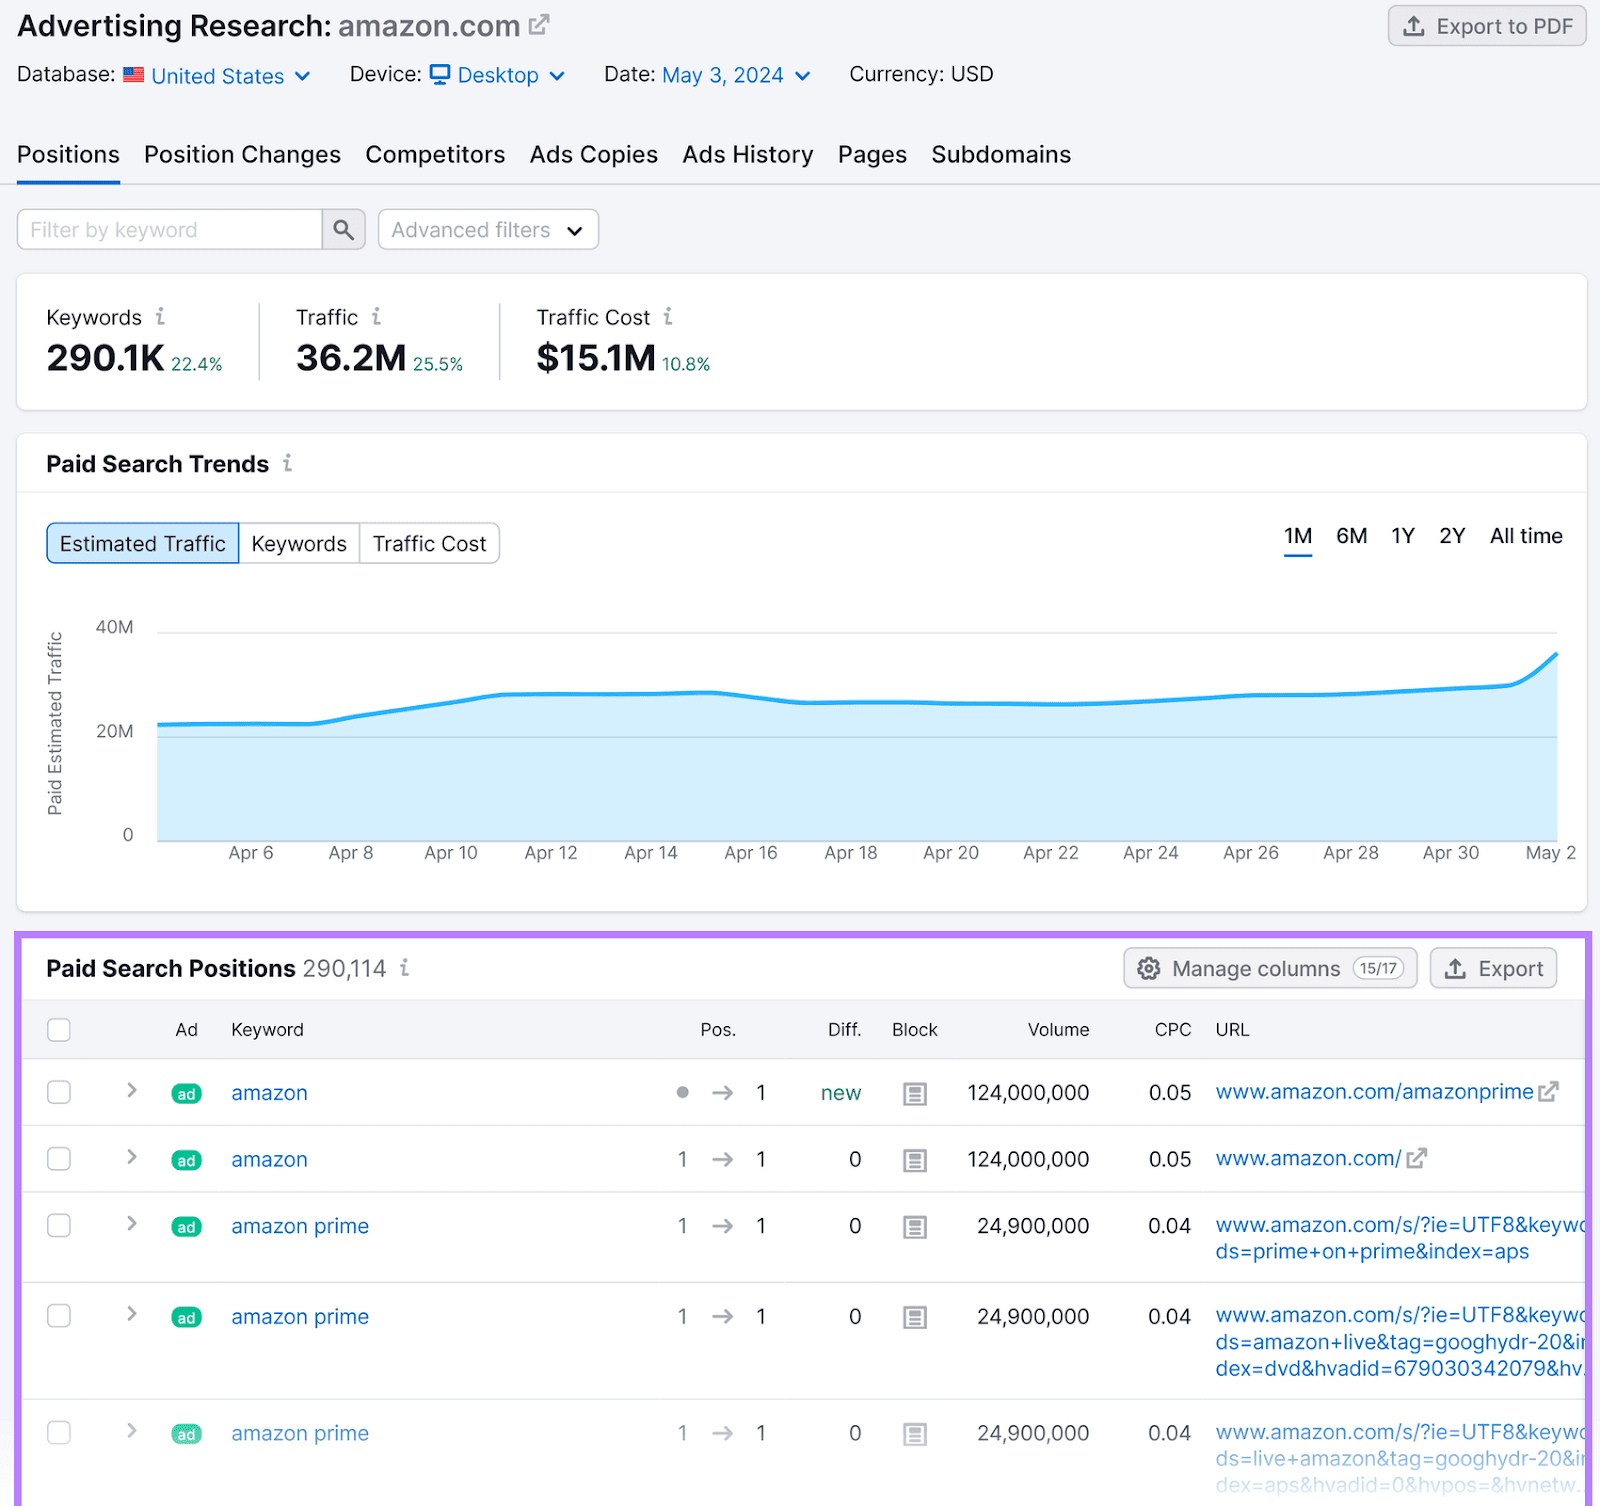Select the Traffic Cost trends tab
Viewport: 1600px width, 1506px height.
coord(429,543)
